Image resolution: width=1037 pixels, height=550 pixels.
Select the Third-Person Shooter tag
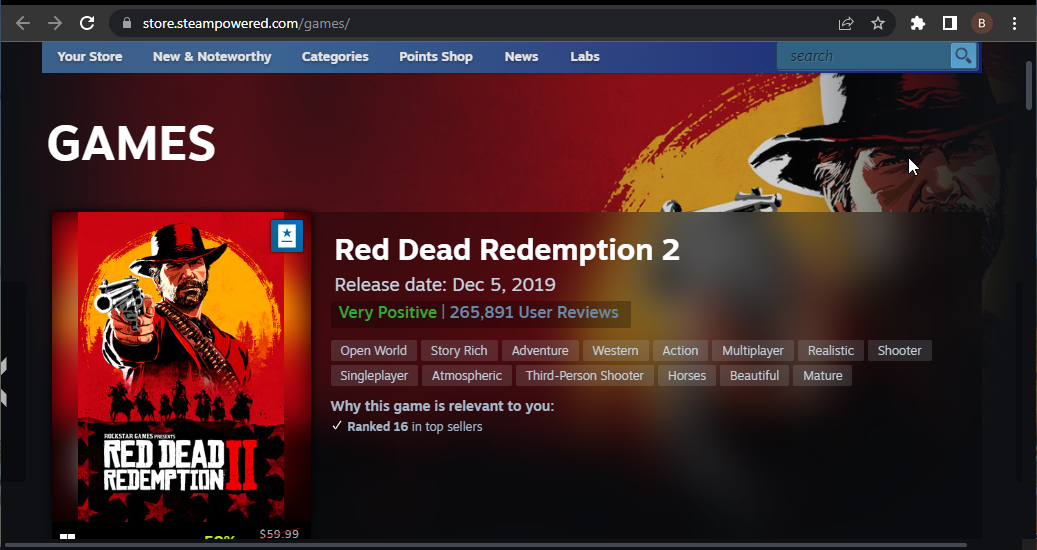click(x=585, y=375)
